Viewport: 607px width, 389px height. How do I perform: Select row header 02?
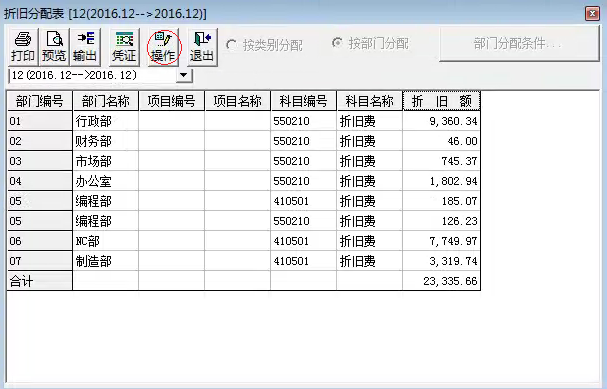click(x=39, y=141)
